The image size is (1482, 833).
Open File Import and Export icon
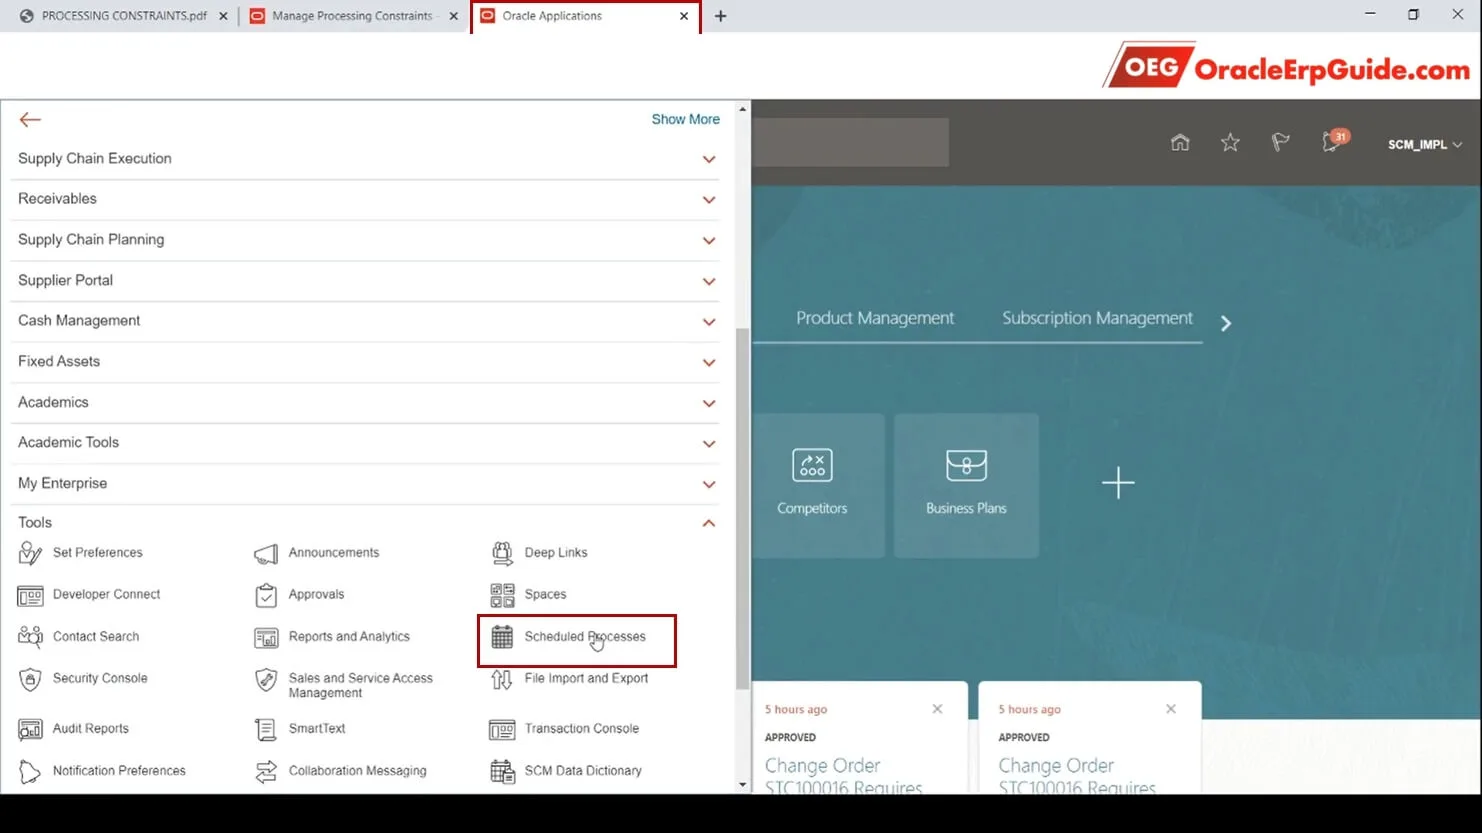(502, 680)
